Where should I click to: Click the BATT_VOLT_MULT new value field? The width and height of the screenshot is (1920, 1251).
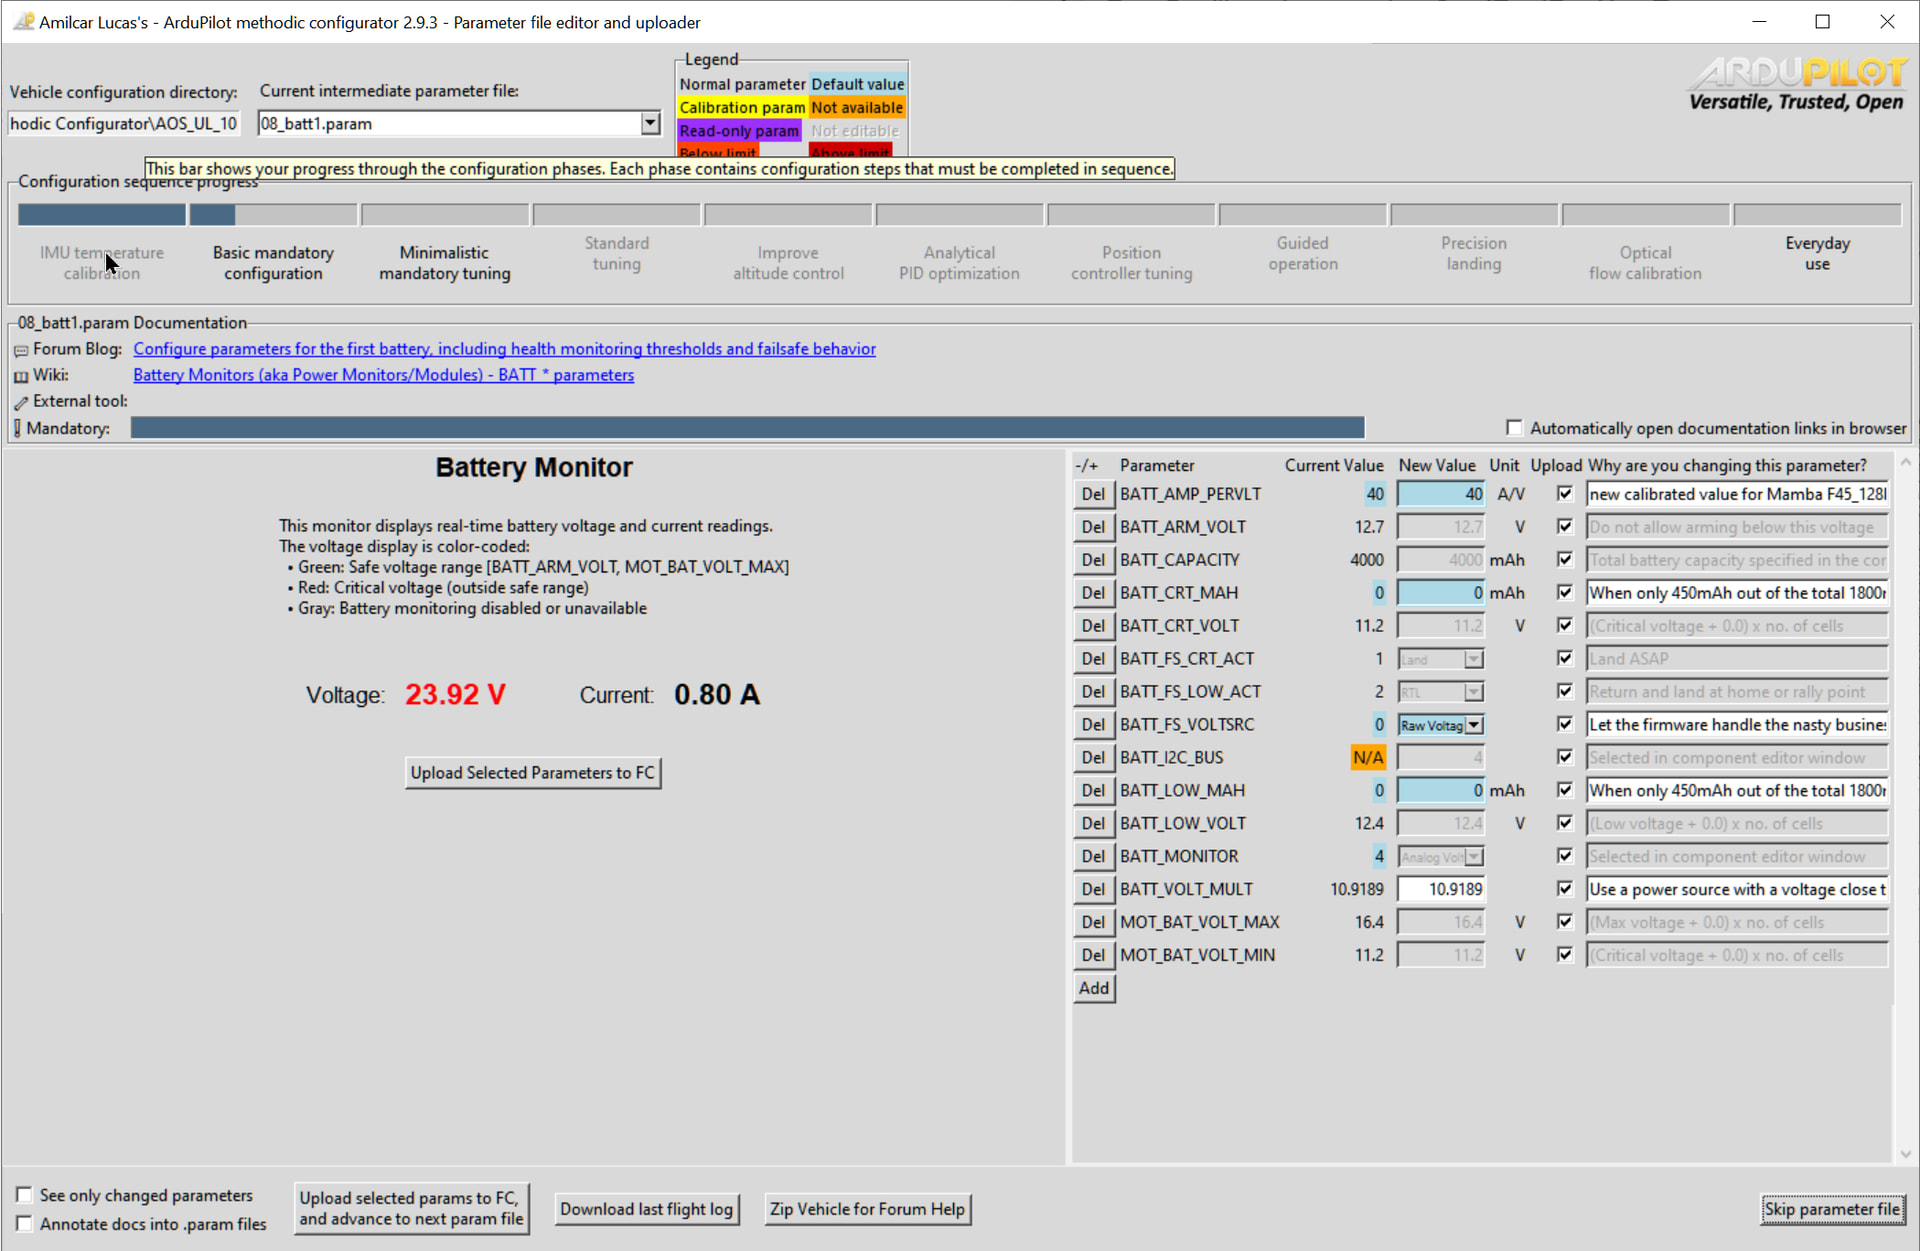[x=1440, y=889]
